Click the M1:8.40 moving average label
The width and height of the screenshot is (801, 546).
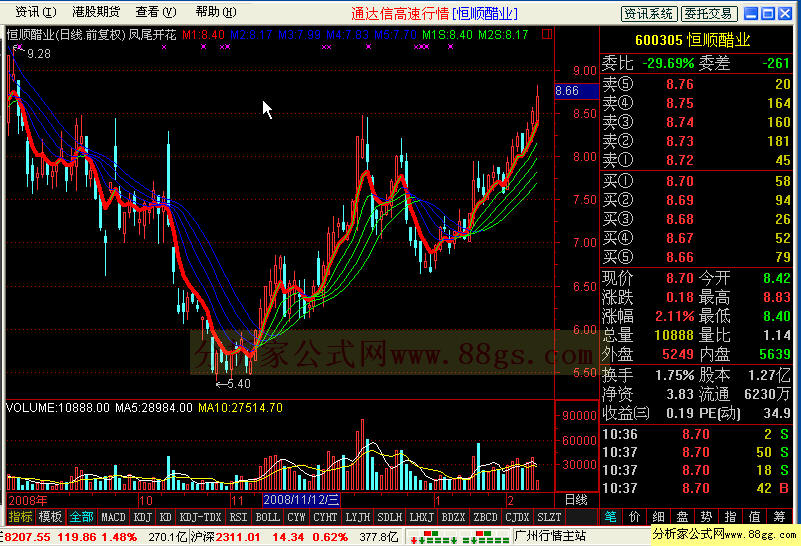tap(203, 35)
